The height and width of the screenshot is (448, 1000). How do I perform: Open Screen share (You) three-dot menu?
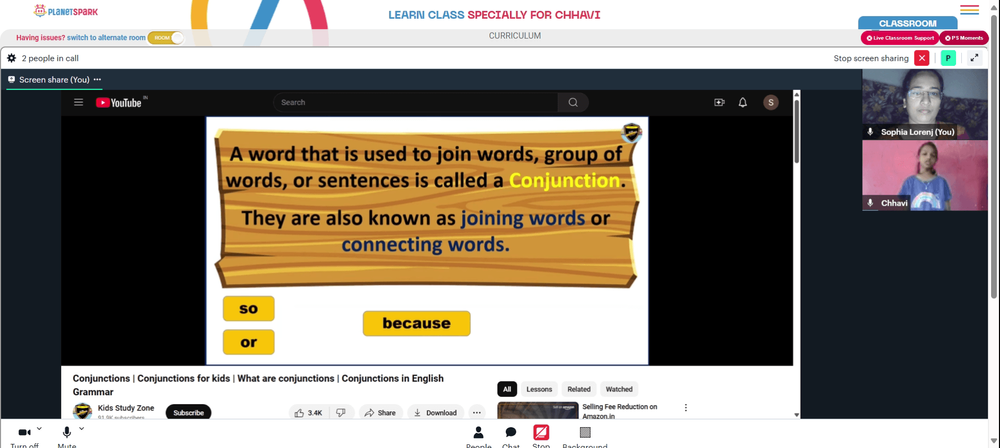tap(97, 80)
